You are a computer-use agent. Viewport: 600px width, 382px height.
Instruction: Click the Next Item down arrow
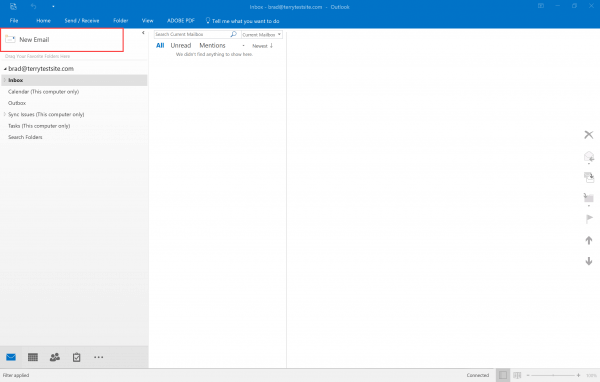pyautogui.click(x=589, y=261)
